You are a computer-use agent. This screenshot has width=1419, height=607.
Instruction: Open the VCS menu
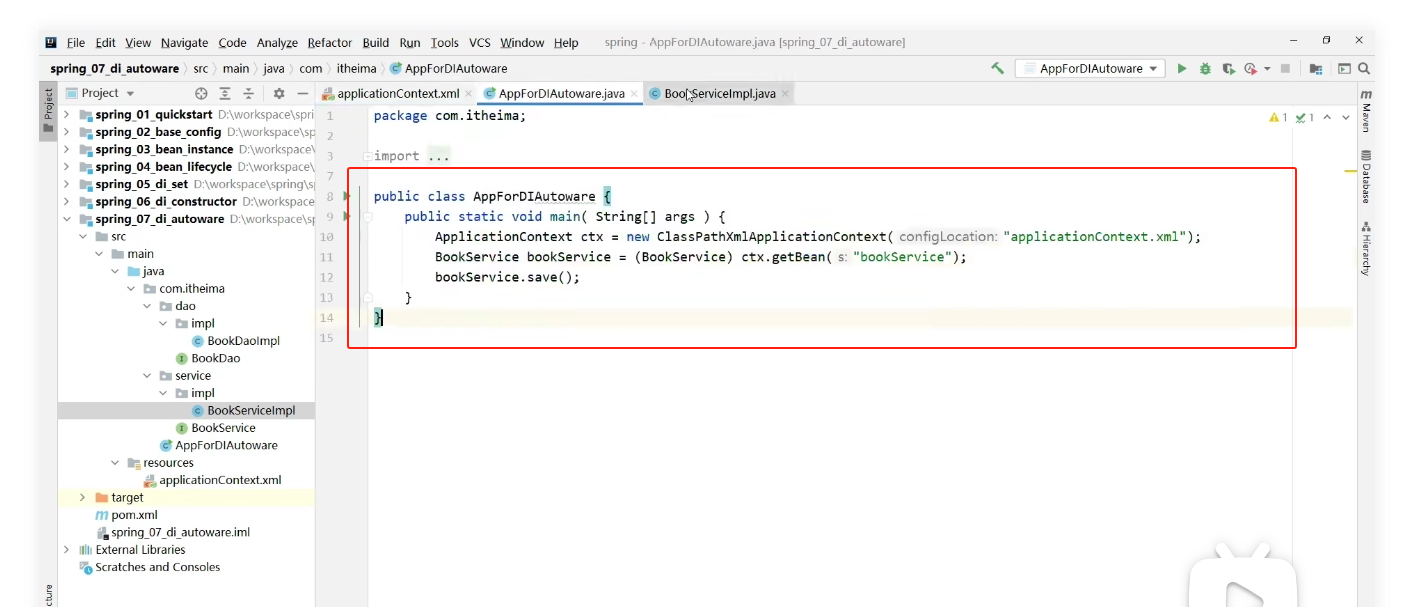point(480,43)
